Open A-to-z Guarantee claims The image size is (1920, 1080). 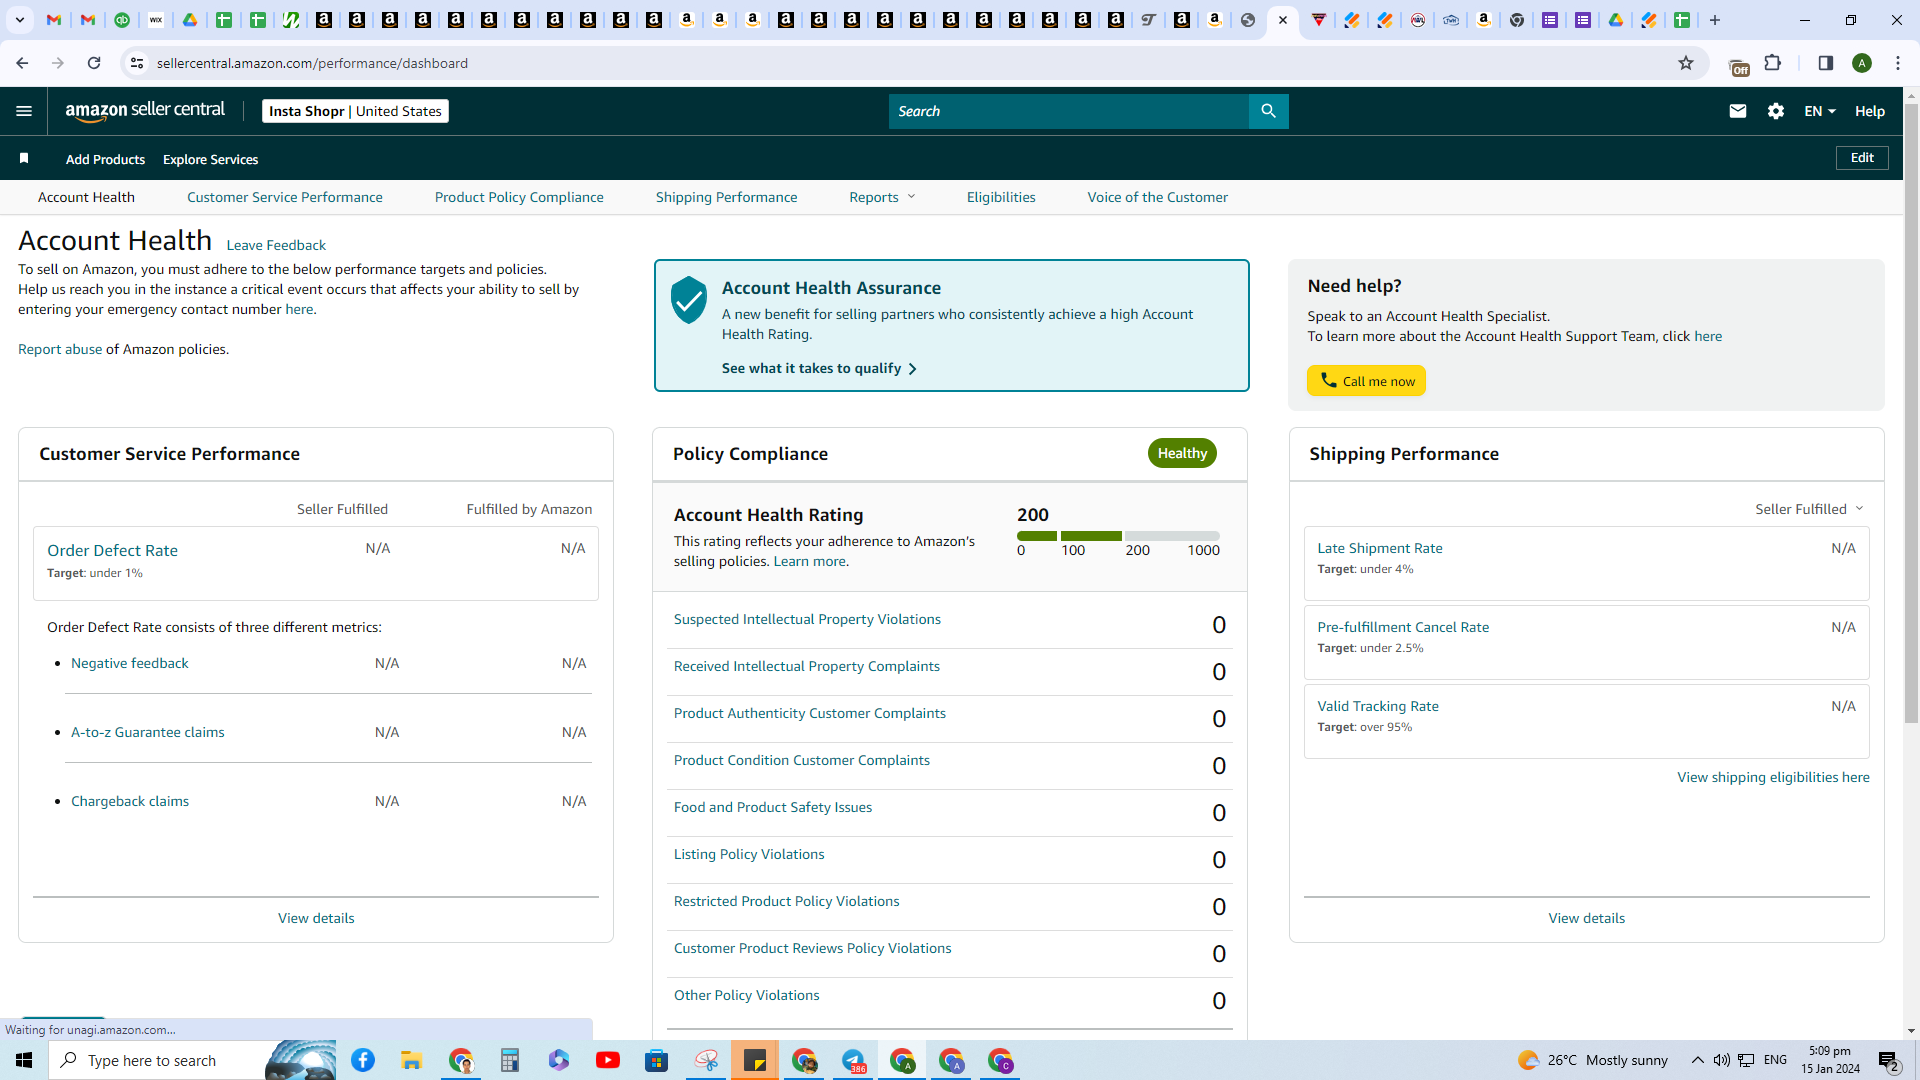click(148, 732)
